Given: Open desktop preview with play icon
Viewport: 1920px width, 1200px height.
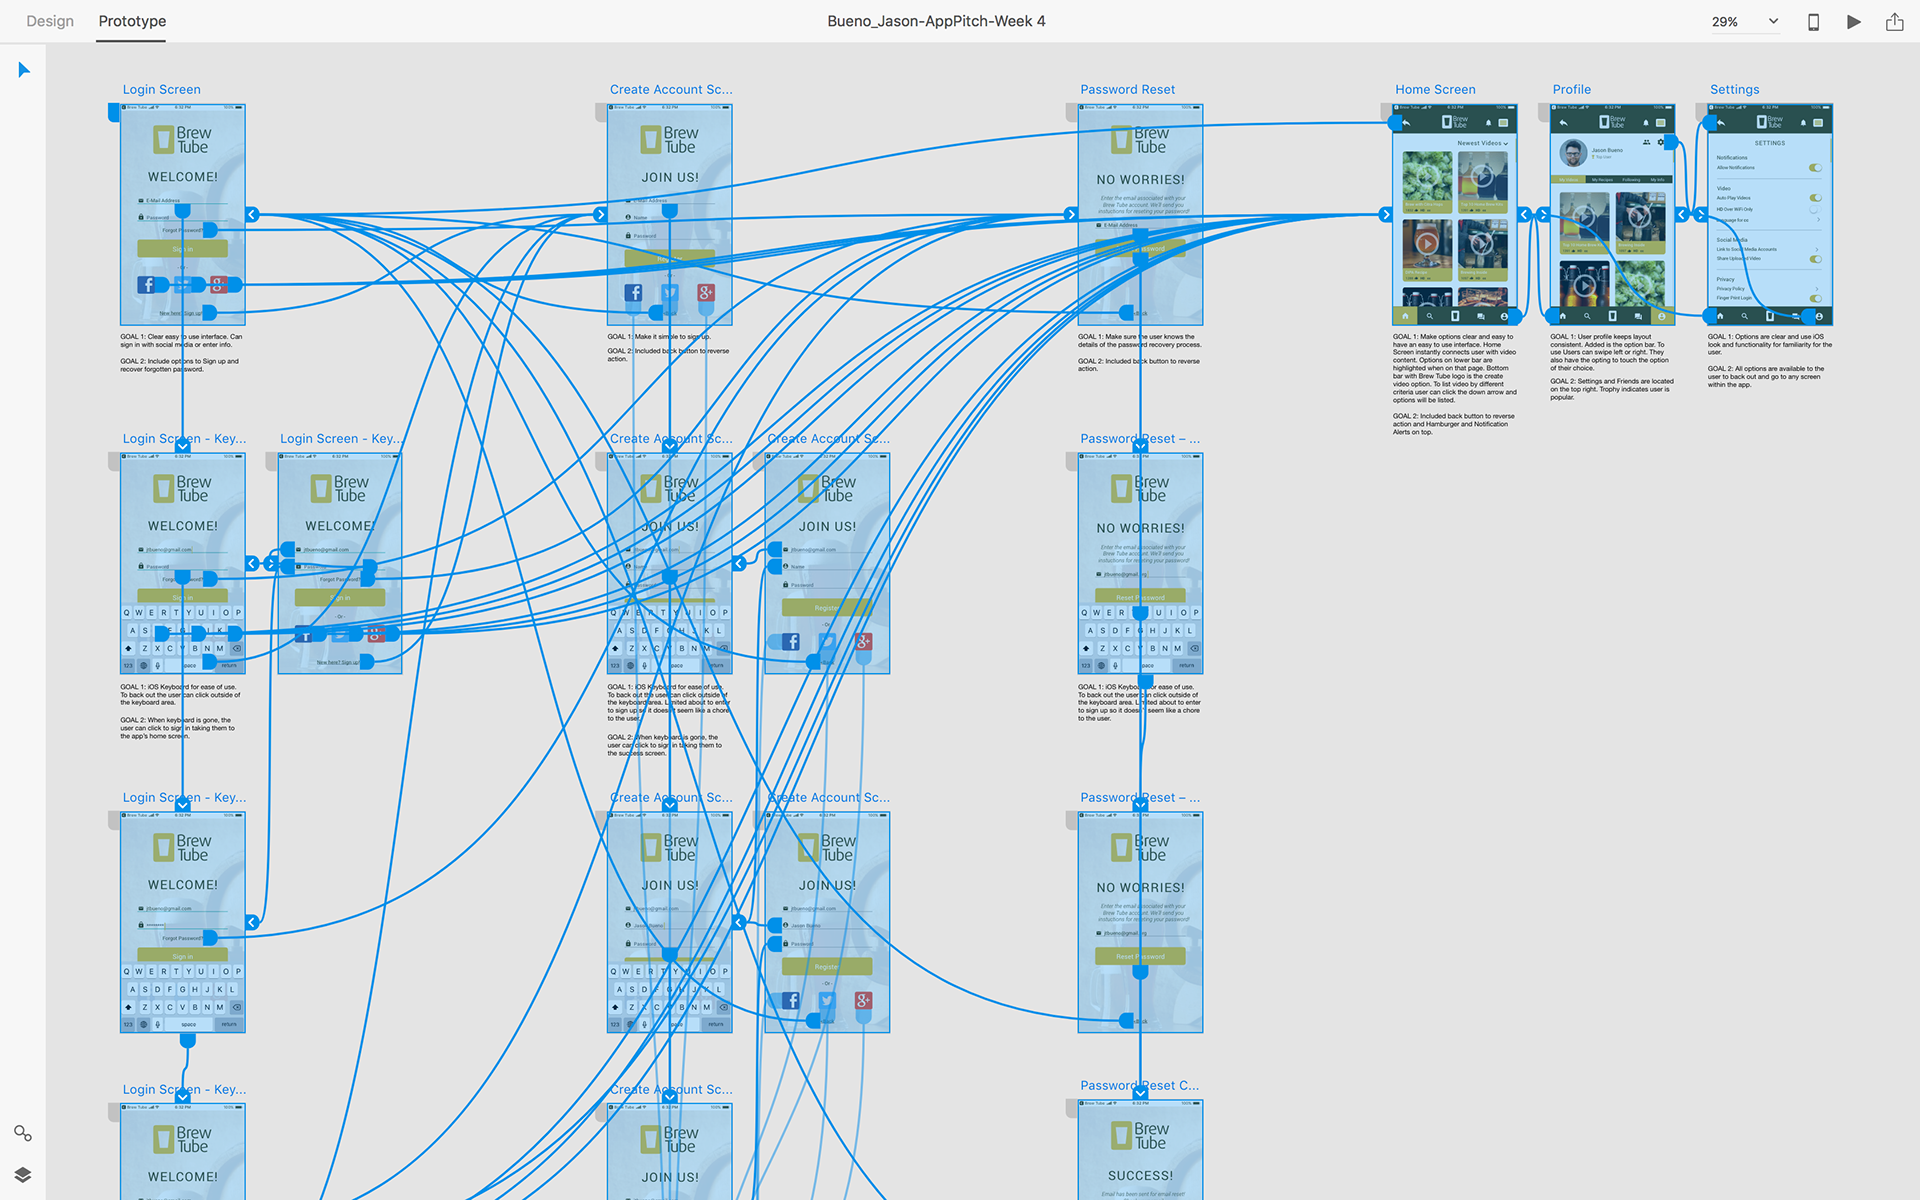Looking at the screenshot, I should coord(1853,22).
